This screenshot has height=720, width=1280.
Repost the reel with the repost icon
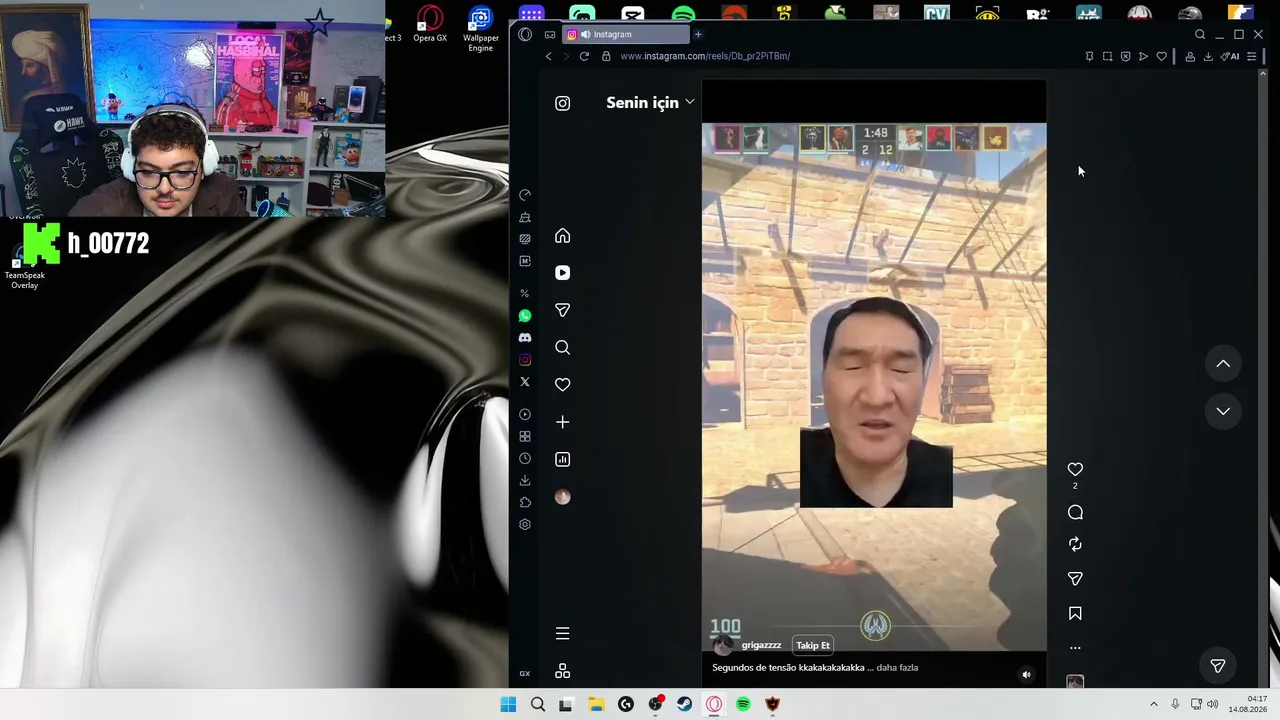1075,544
